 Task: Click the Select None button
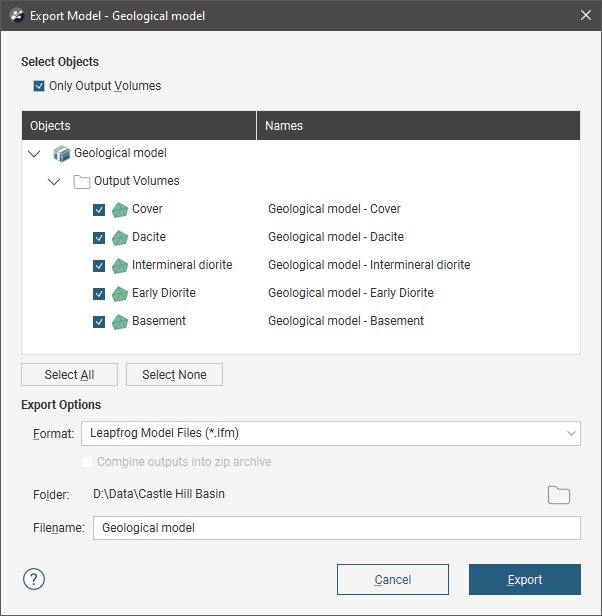point(174,374)
